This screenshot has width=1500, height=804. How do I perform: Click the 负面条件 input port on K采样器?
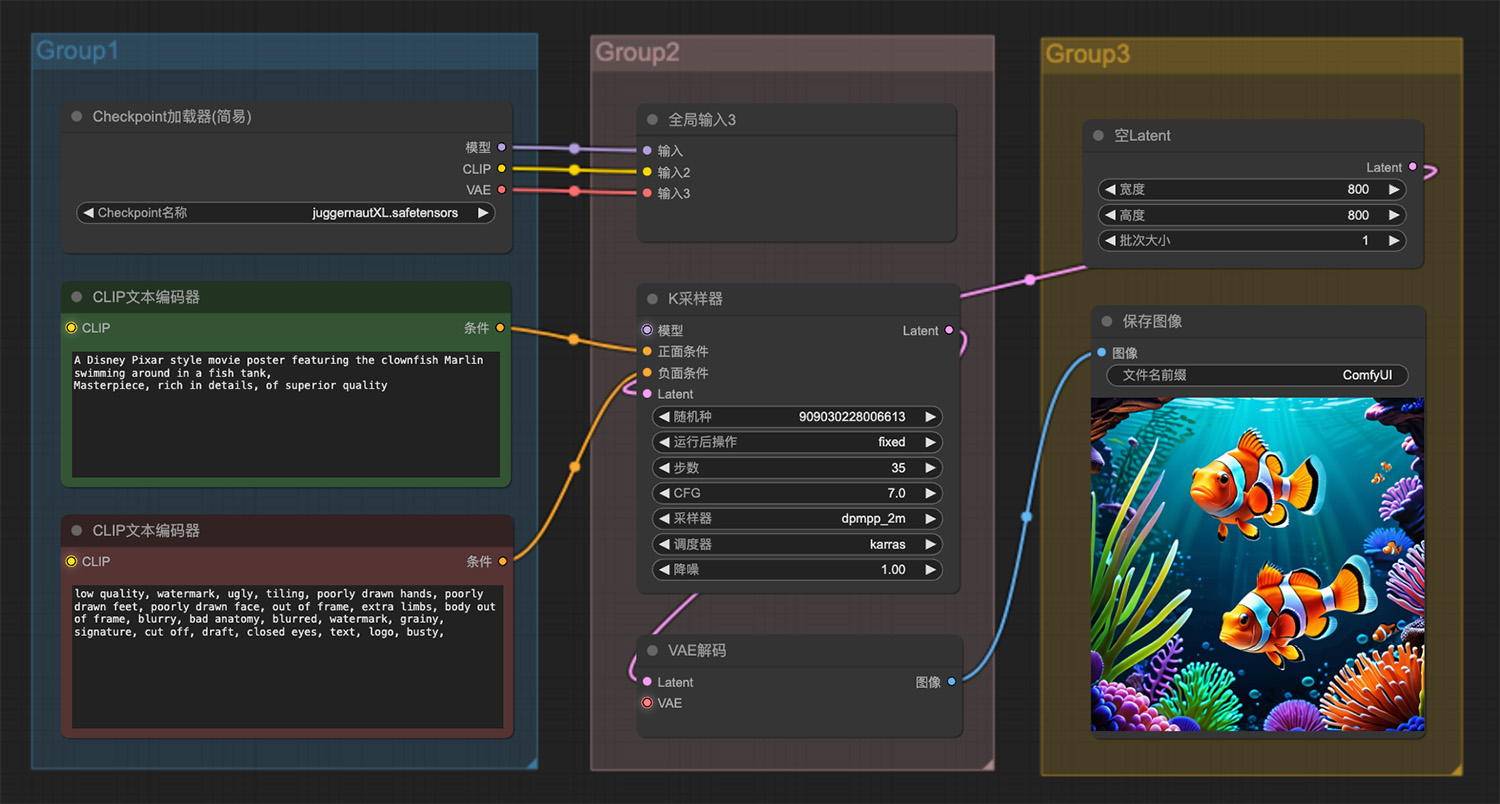pos(647,373)
